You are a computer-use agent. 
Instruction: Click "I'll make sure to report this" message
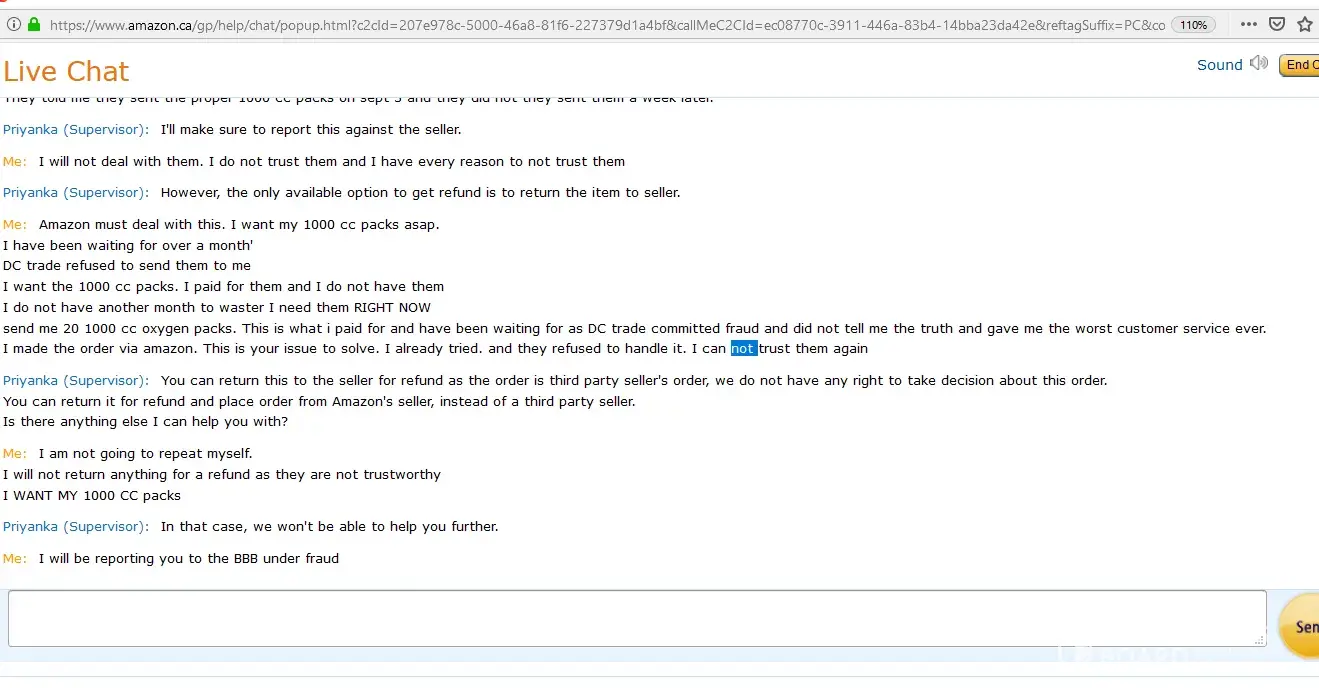click(310, 130)
